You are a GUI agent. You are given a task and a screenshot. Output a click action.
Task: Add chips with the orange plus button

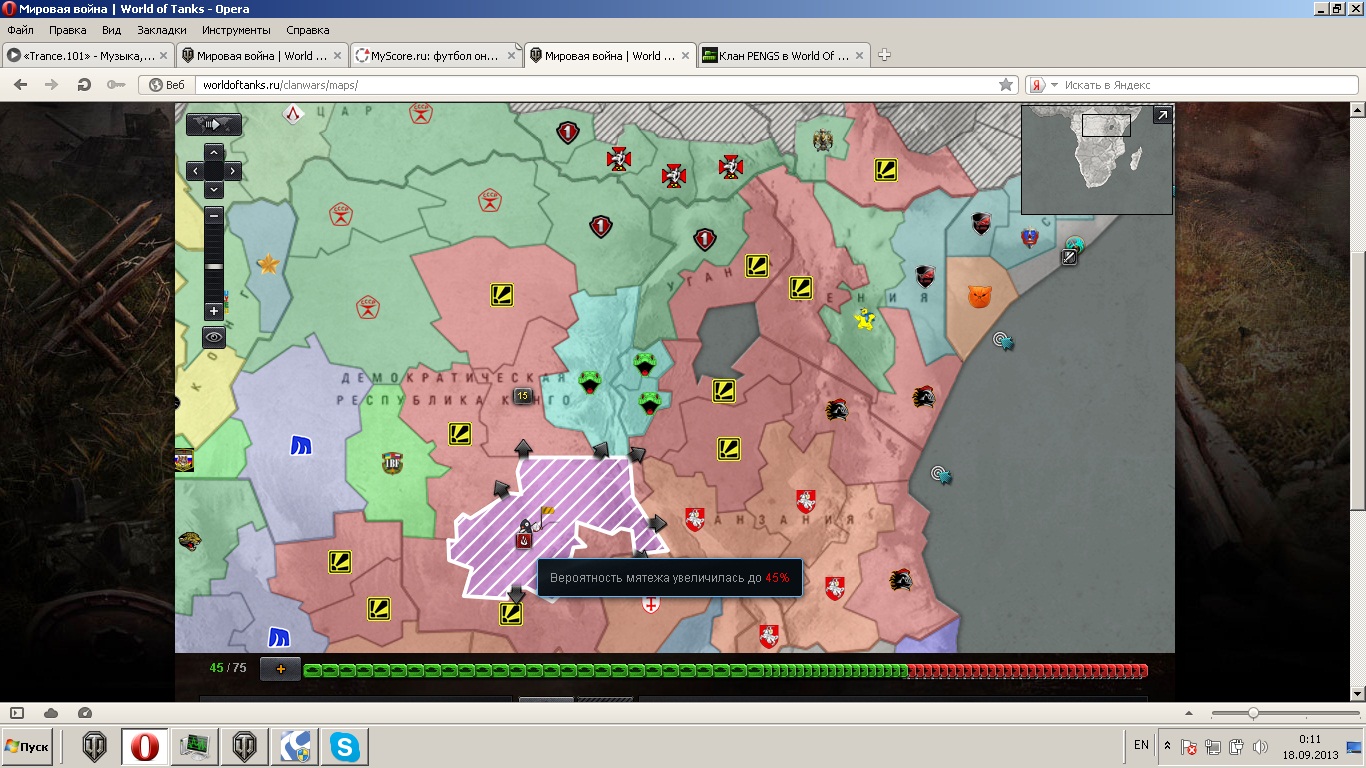[x=280, y=669]
